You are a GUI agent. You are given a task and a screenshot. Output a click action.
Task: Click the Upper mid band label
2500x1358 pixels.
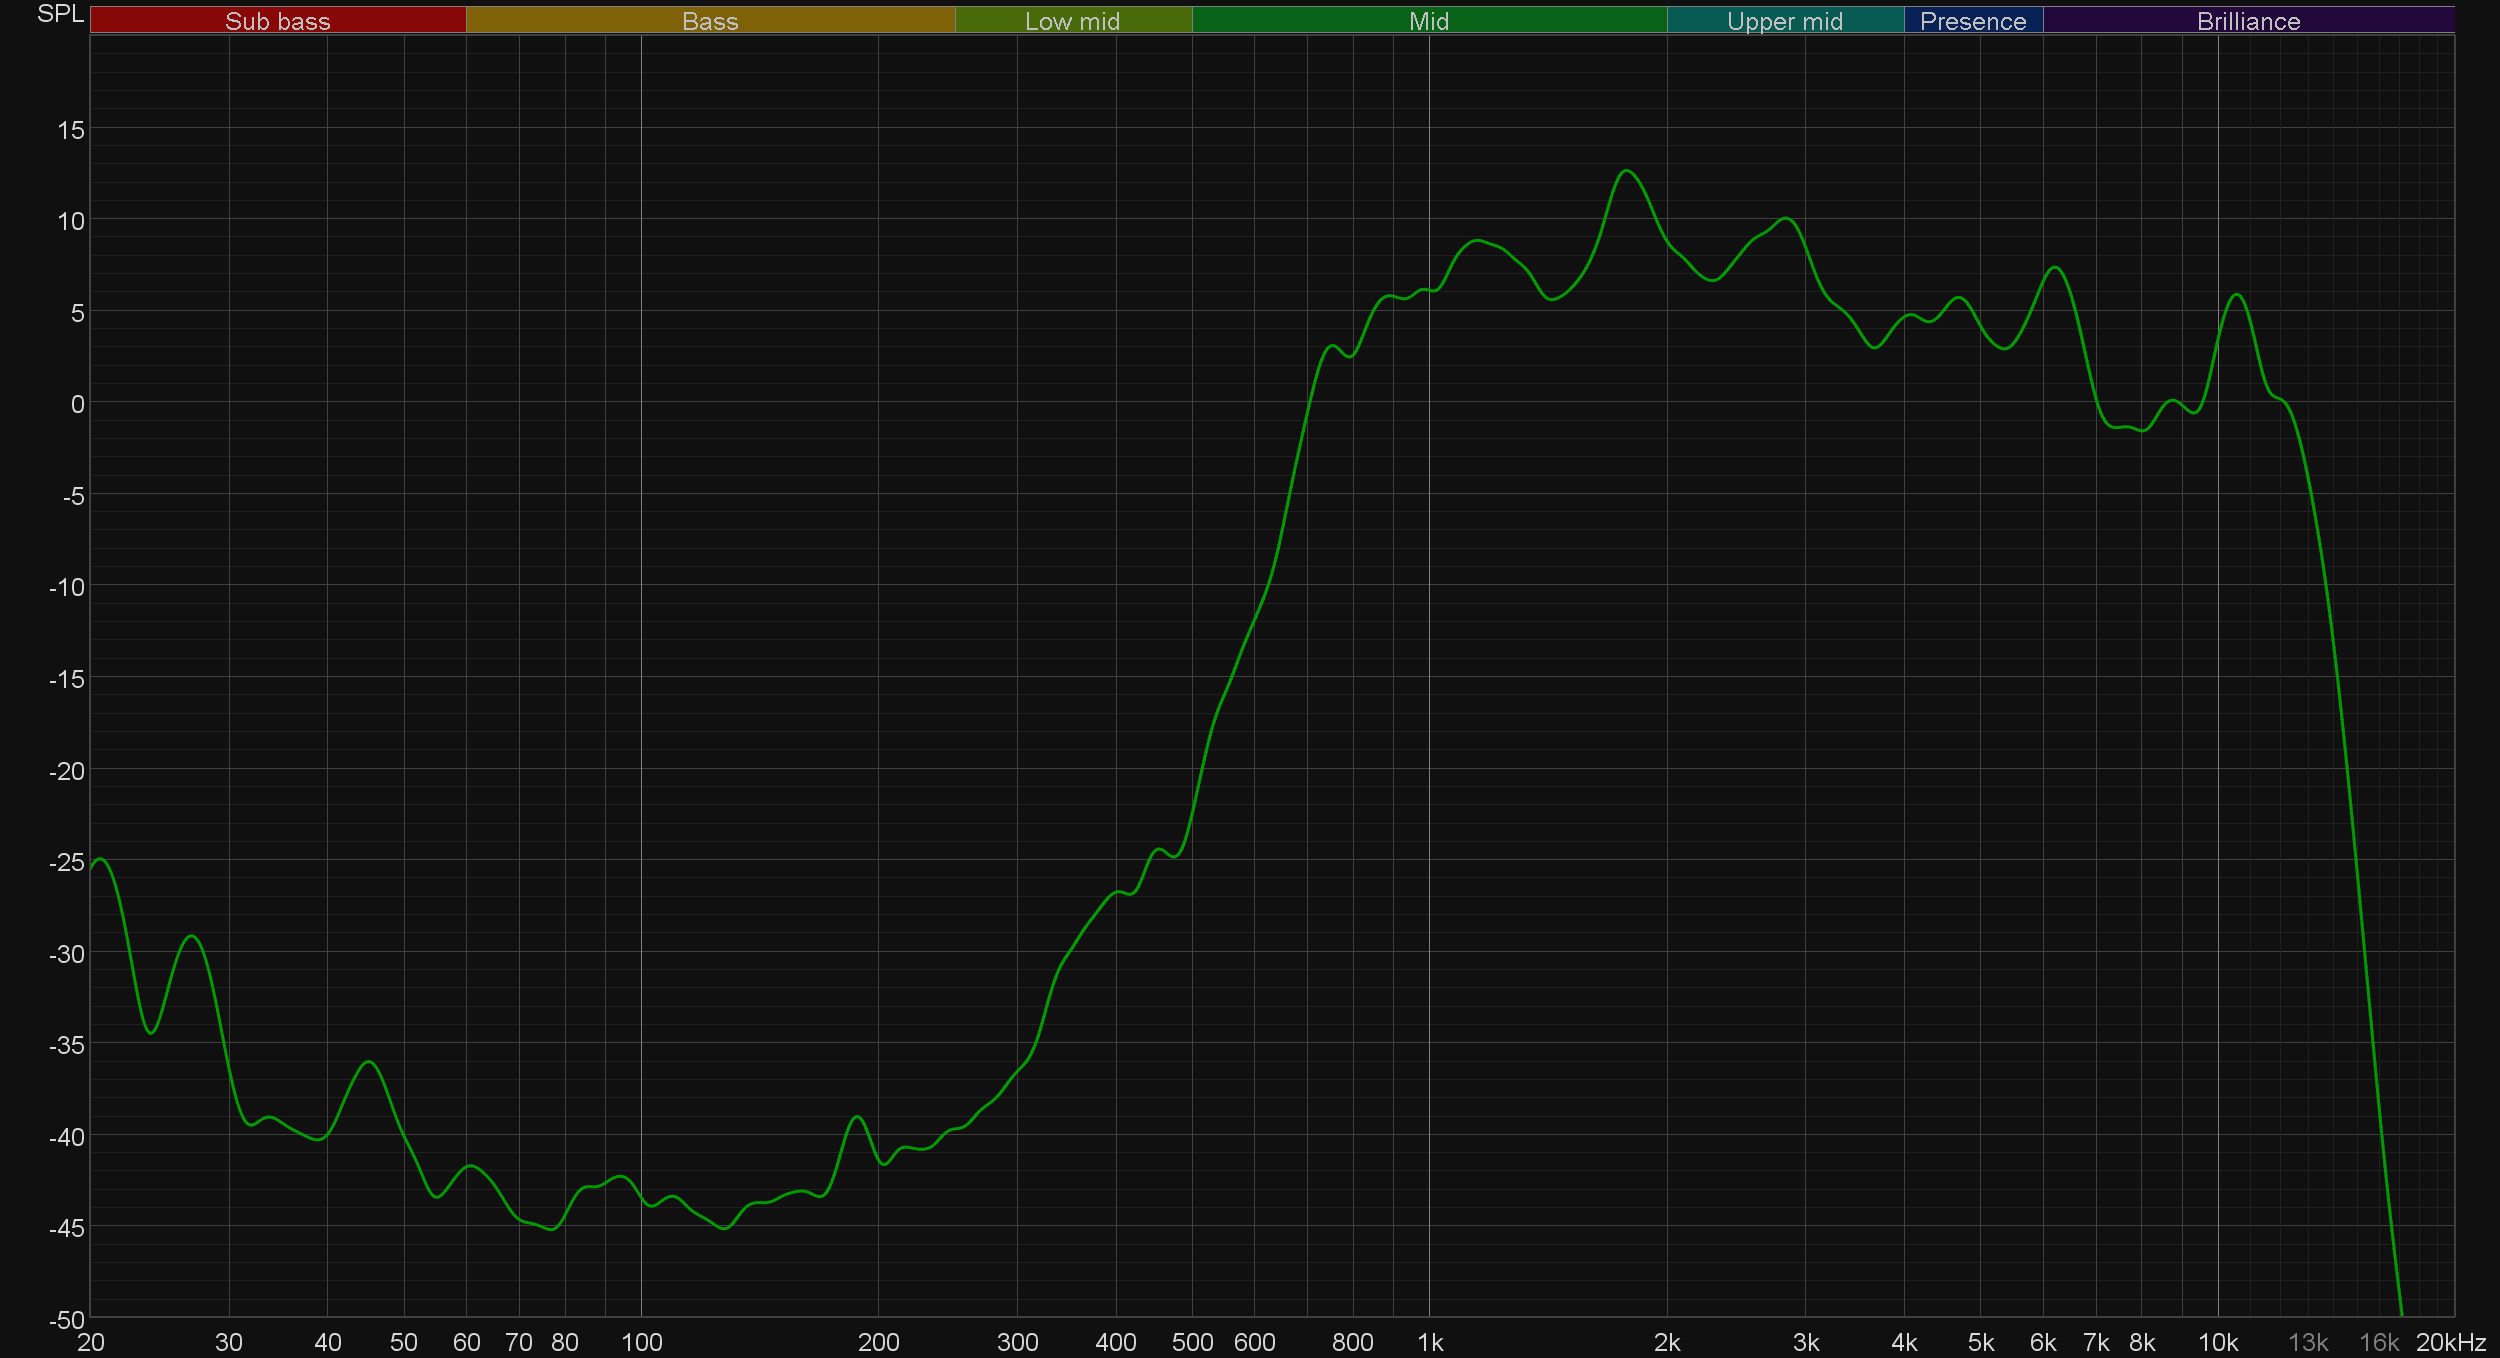click(x=1784, y=21)
